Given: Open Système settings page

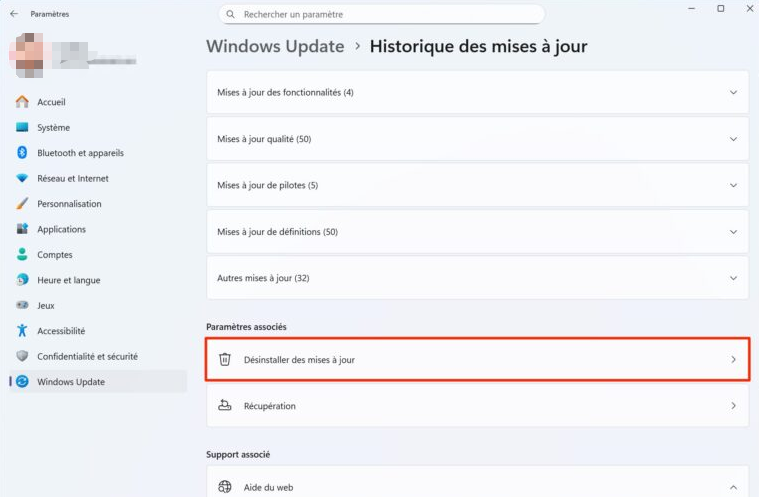Looking at the screenshot, I should coord(98,127).
